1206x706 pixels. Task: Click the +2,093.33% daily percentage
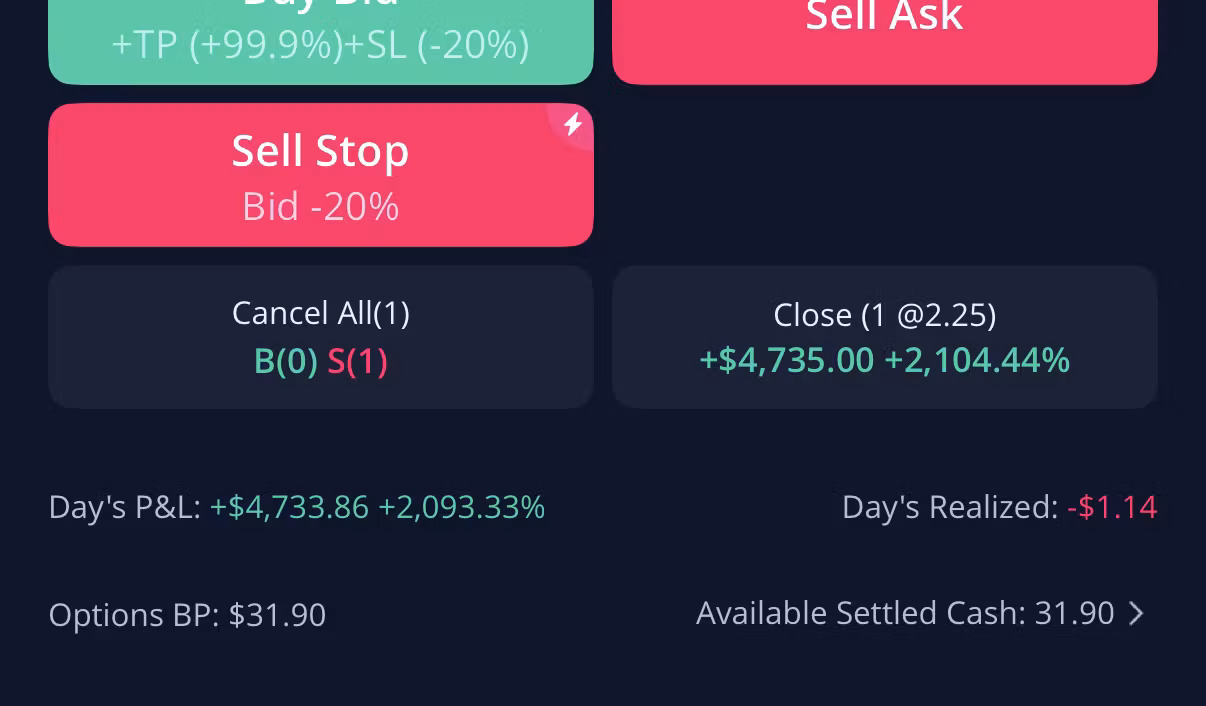(461, 508)
